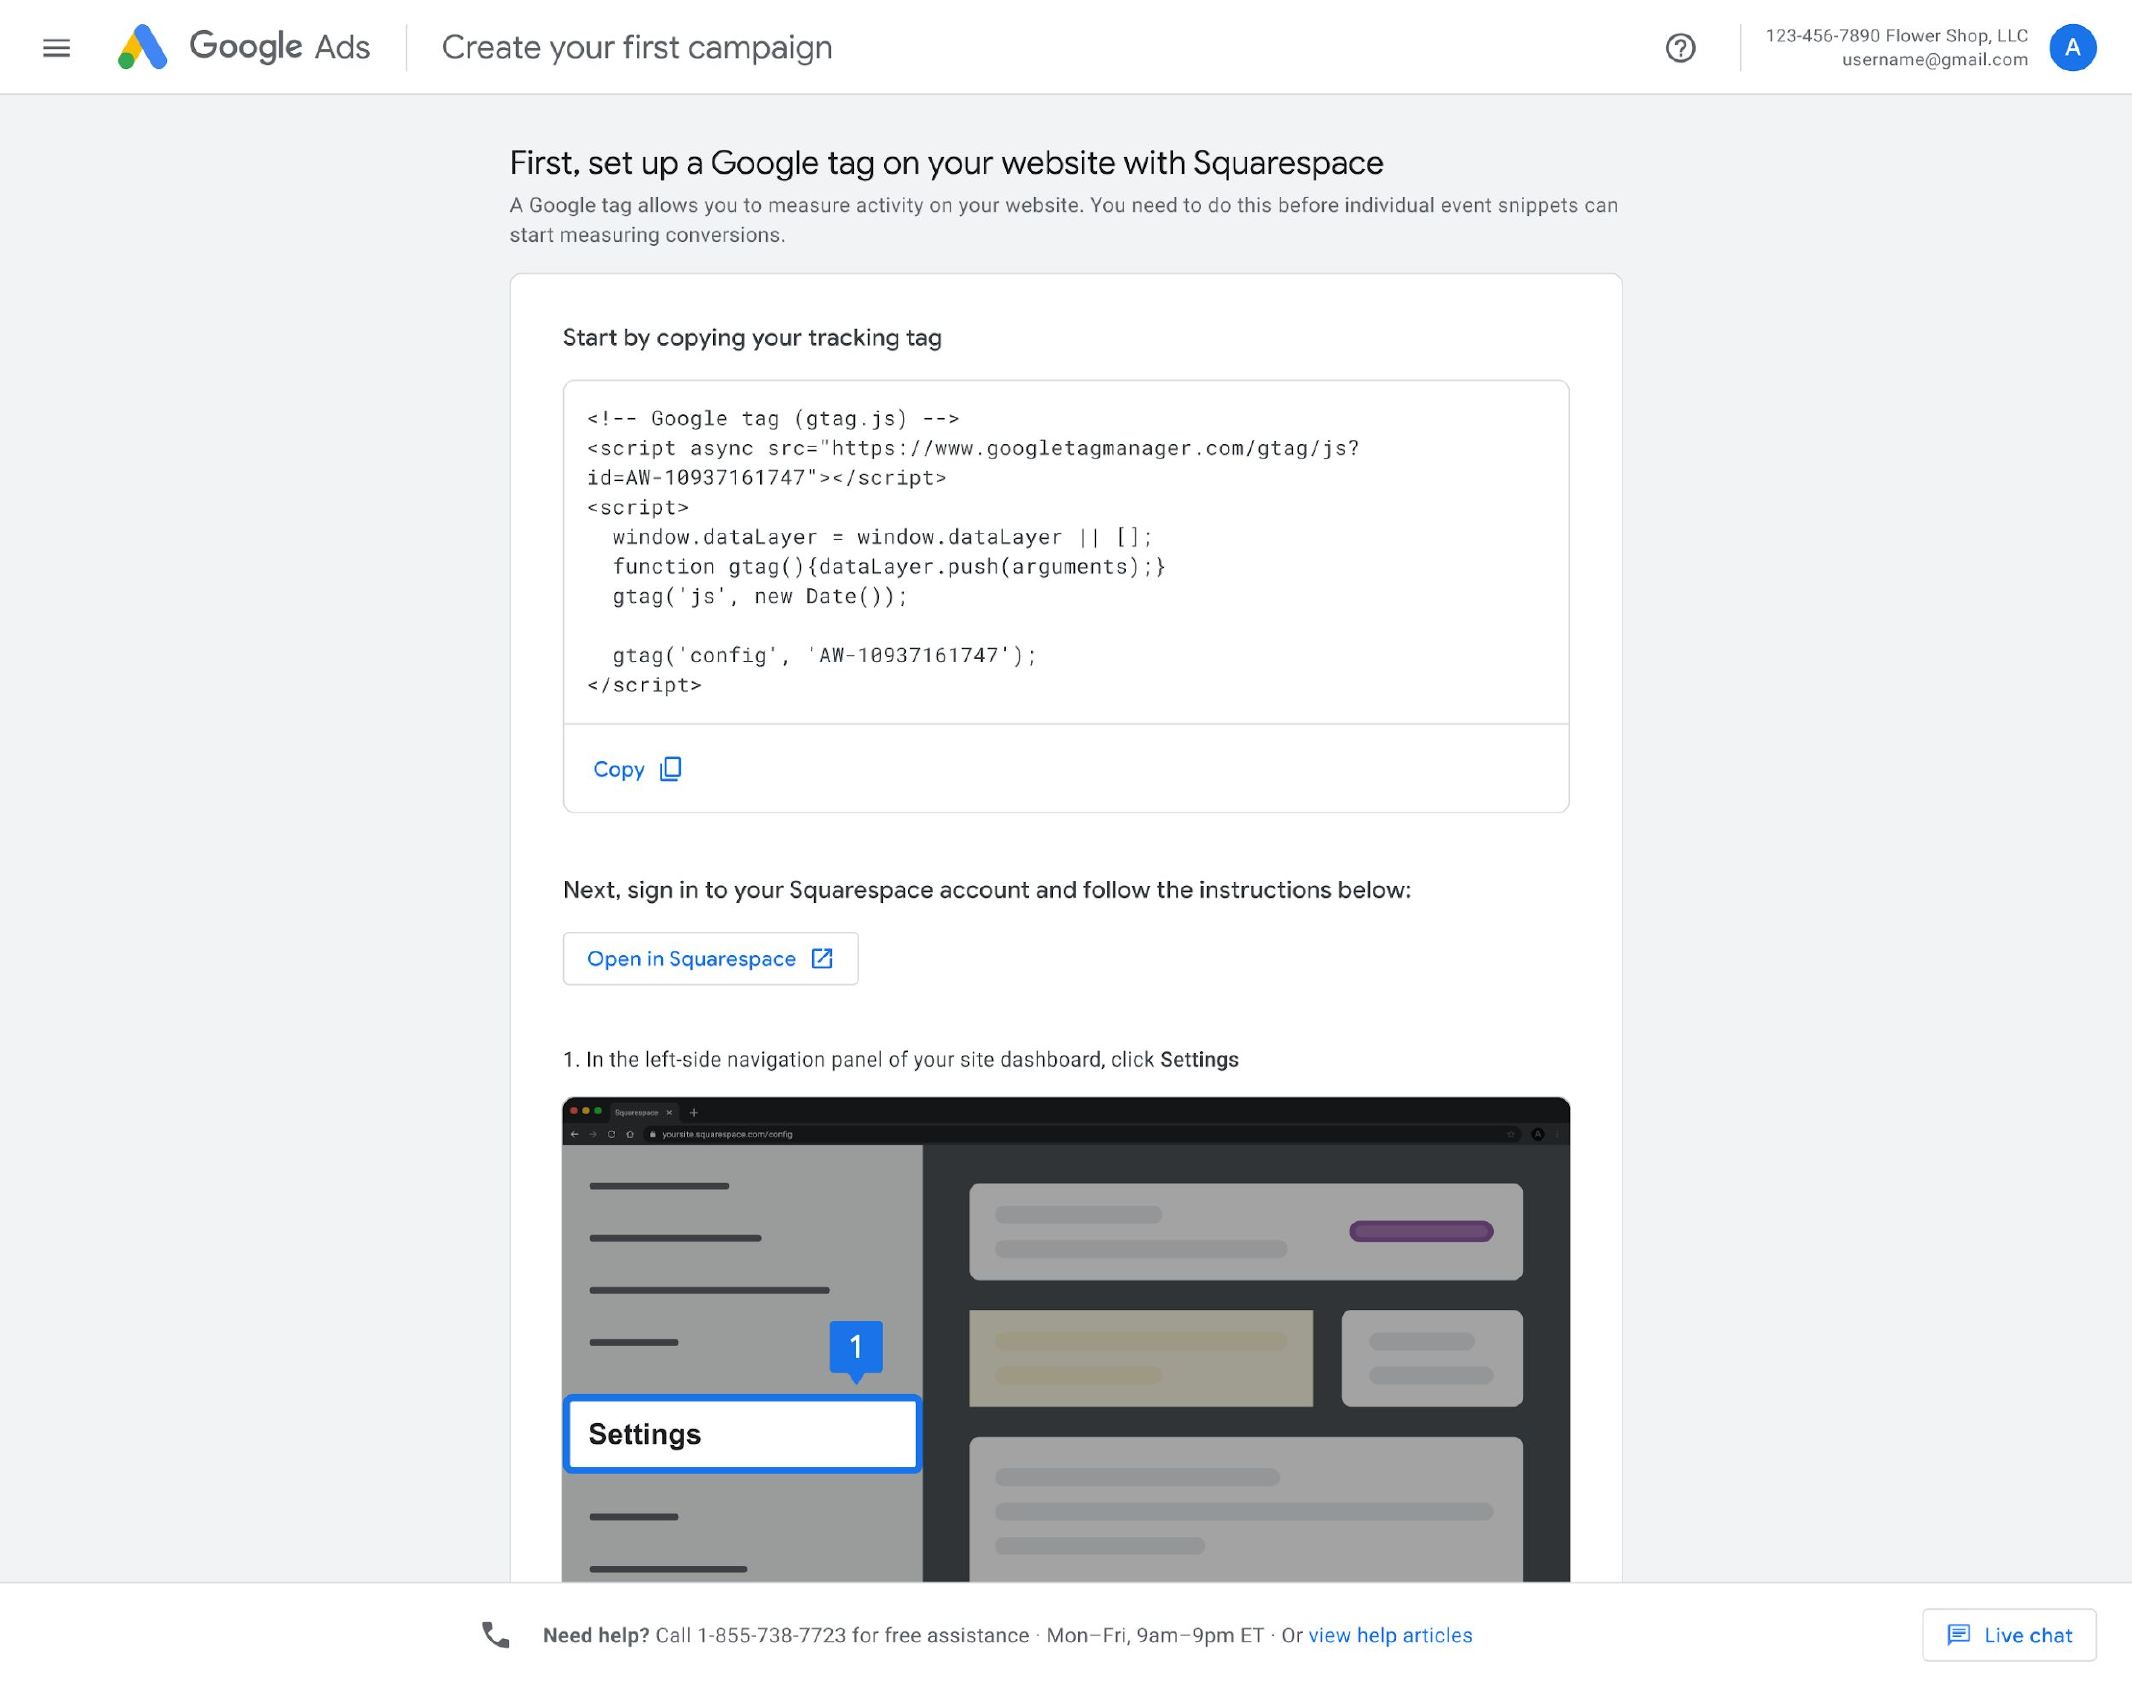Click the step 1 Settings instruction text
Screen dimensions: 2132x1688
pos(900,1060)
